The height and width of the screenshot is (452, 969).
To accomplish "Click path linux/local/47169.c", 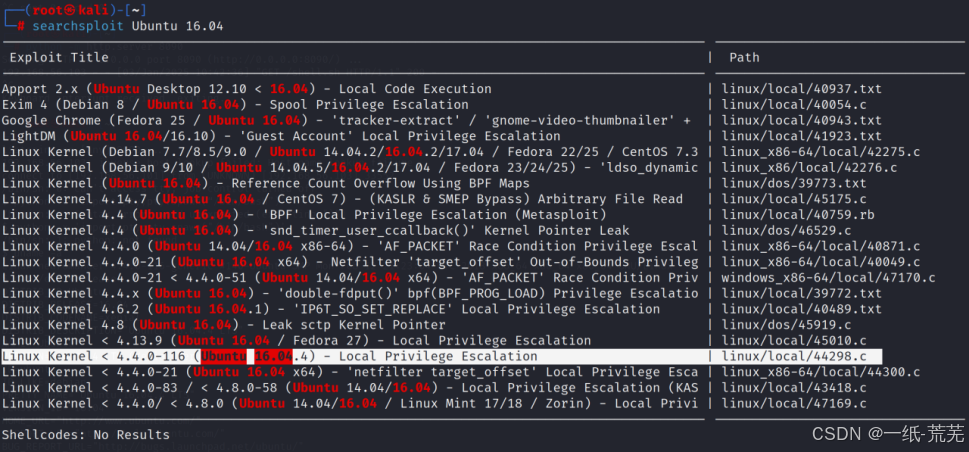I will [x=794, y=404].
